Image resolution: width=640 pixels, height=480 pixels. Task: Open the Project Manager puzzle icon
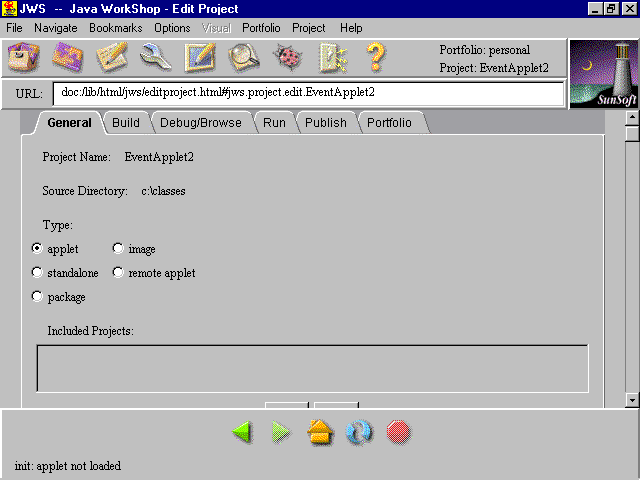[x=68, y=57]
